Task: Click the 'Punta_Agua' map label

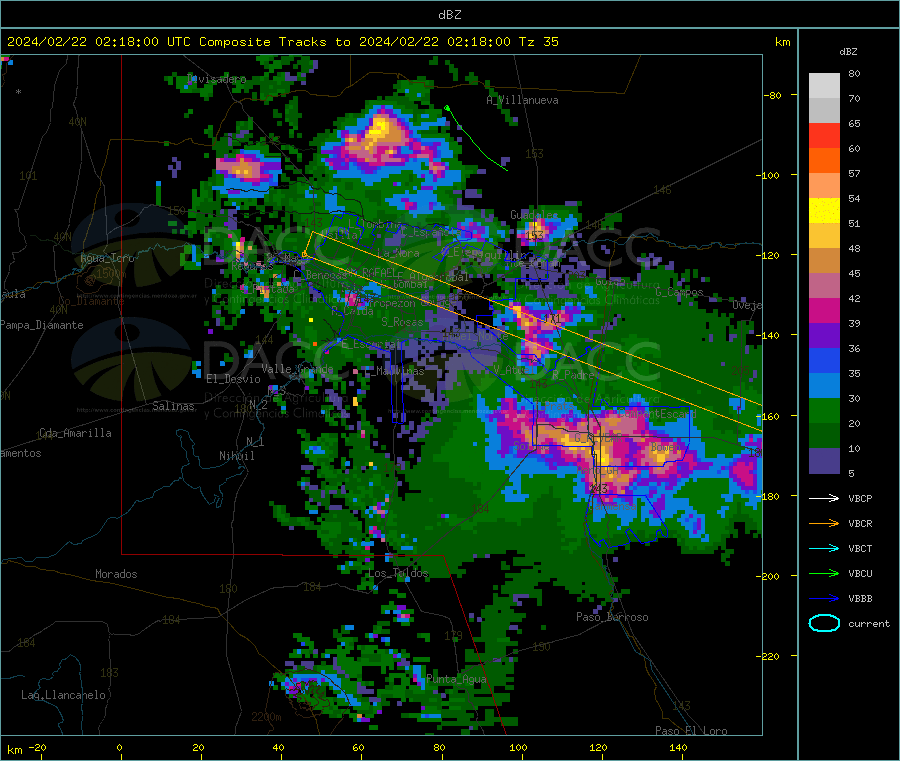Action: tap(456, 680)
